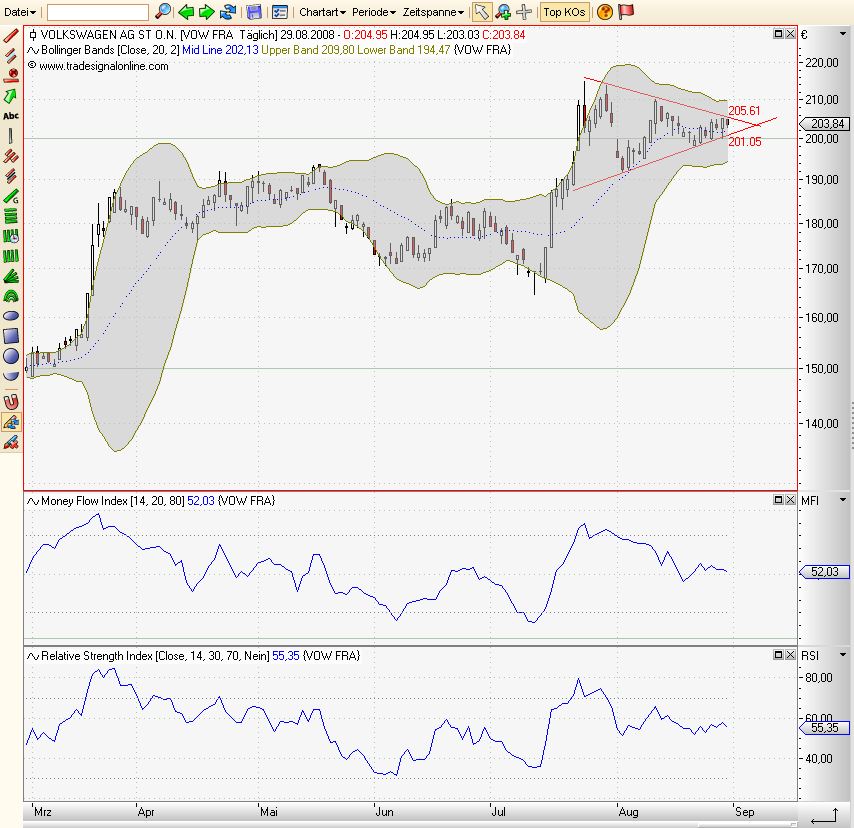Click the www.tradesignalonline.com link text

coord(103,66)
